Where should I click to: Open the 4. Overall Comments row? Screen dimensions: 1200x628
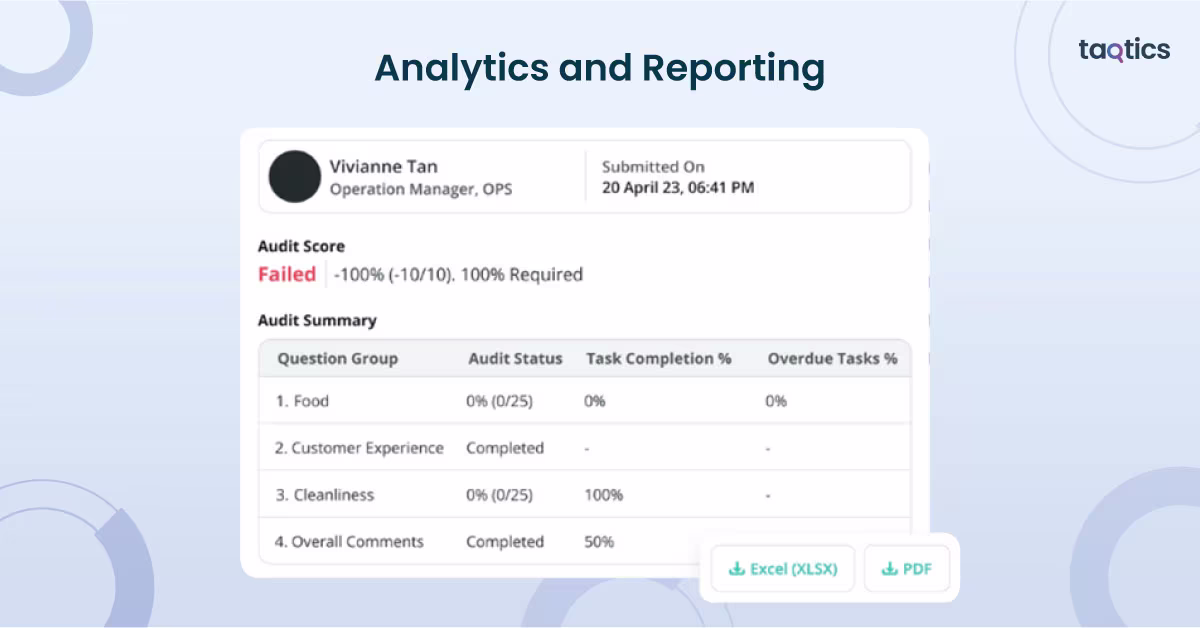(x=349, y=542)
